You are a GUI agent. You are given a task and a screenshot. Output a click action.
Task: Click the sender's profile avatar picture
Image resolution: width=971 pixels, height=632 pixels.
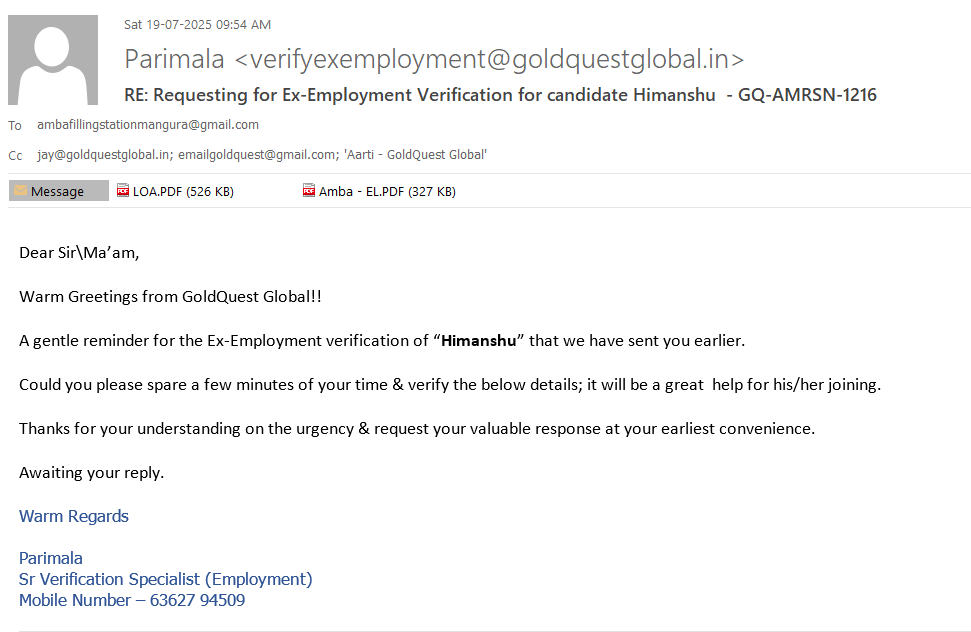tap(53, 60)
